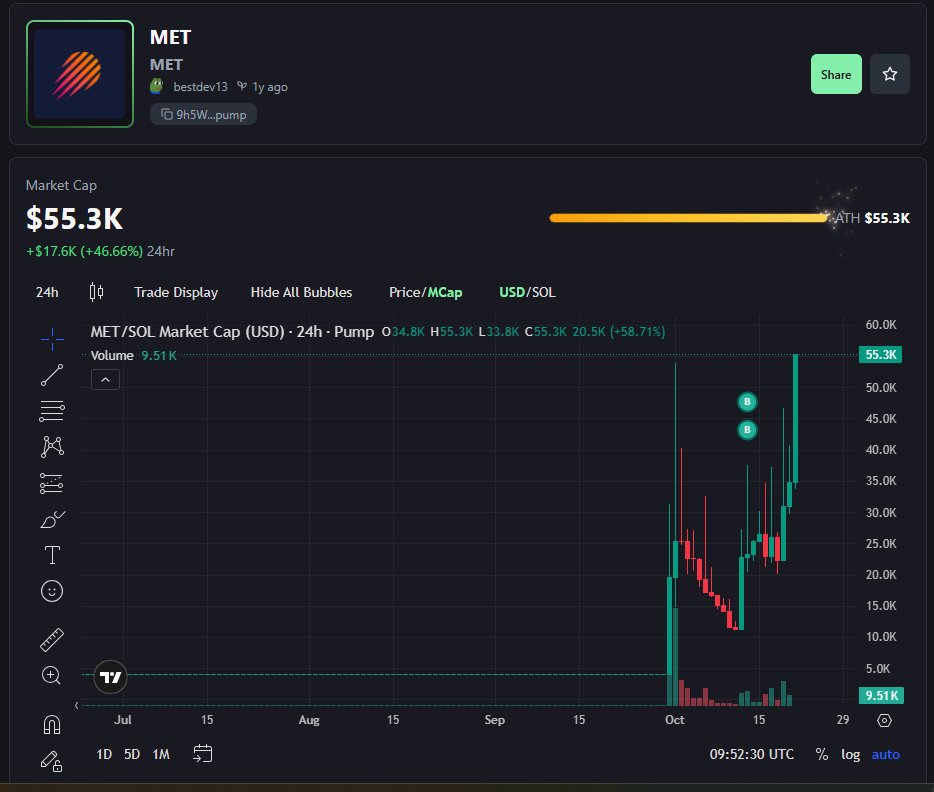
Task: Switch chart to percent scale
Action: tap(821, 754)
